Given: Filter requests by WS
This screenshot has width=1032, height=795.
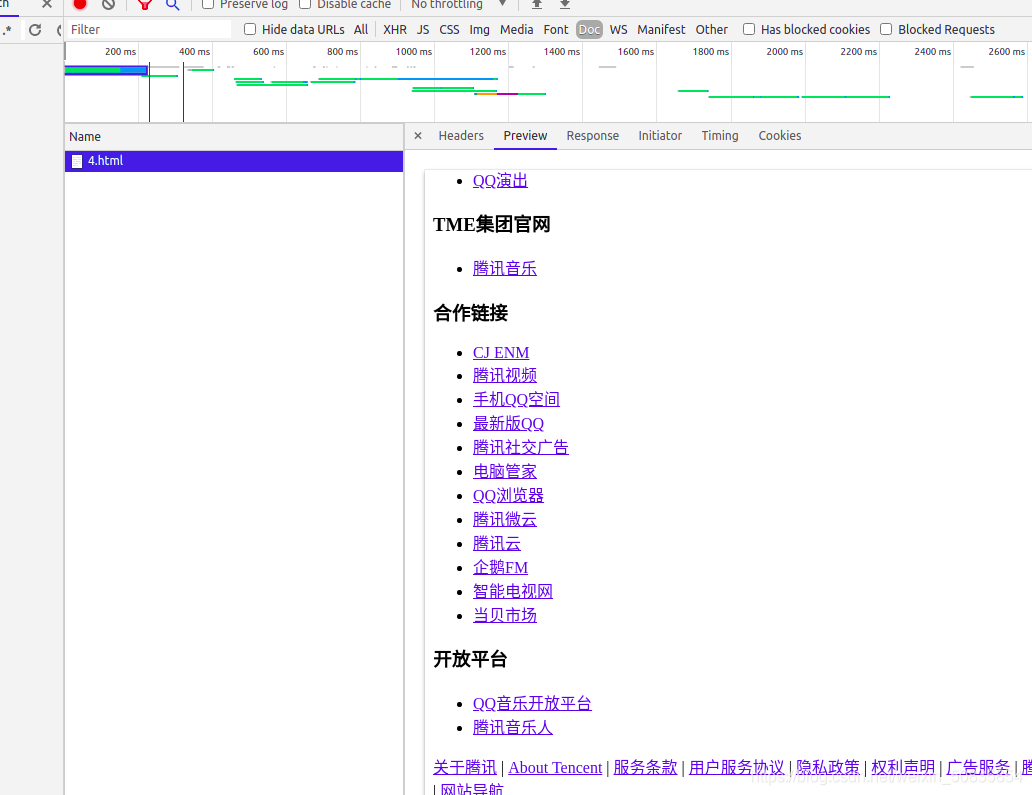Looking at the screenshot, I should 619,30.
